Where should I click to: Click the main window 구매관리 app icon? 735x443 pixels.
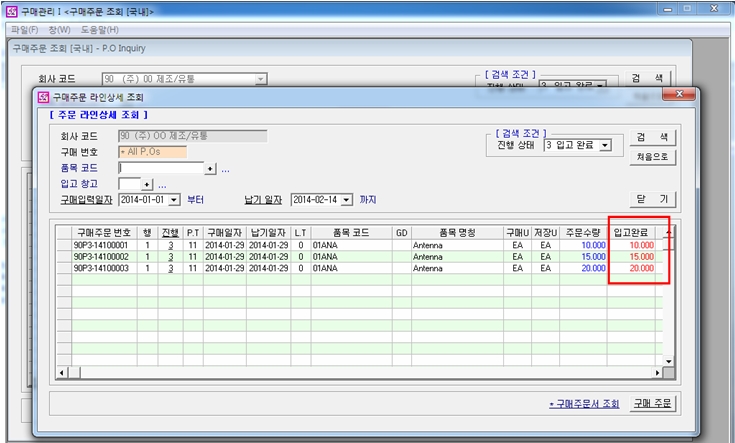(x=11, y=11)
